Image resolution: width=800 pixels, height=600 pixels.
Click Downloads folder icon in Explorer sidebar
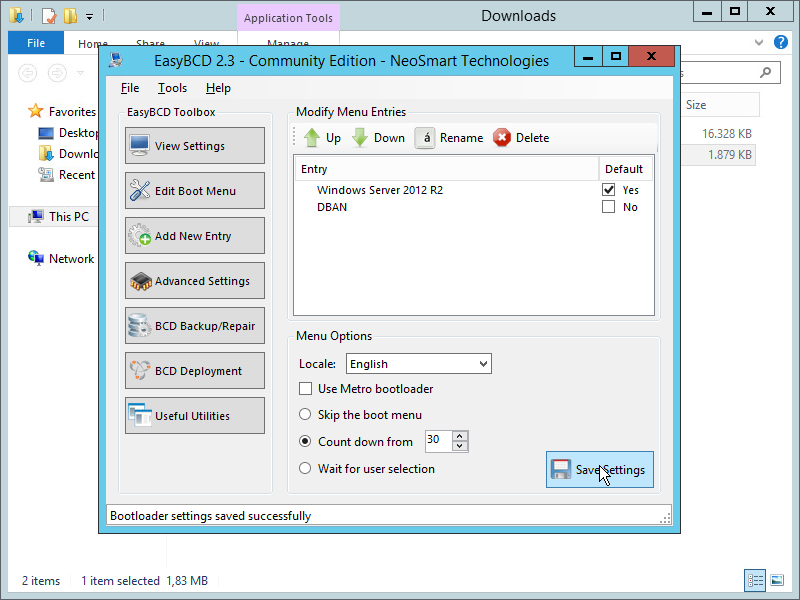[46, 154]
